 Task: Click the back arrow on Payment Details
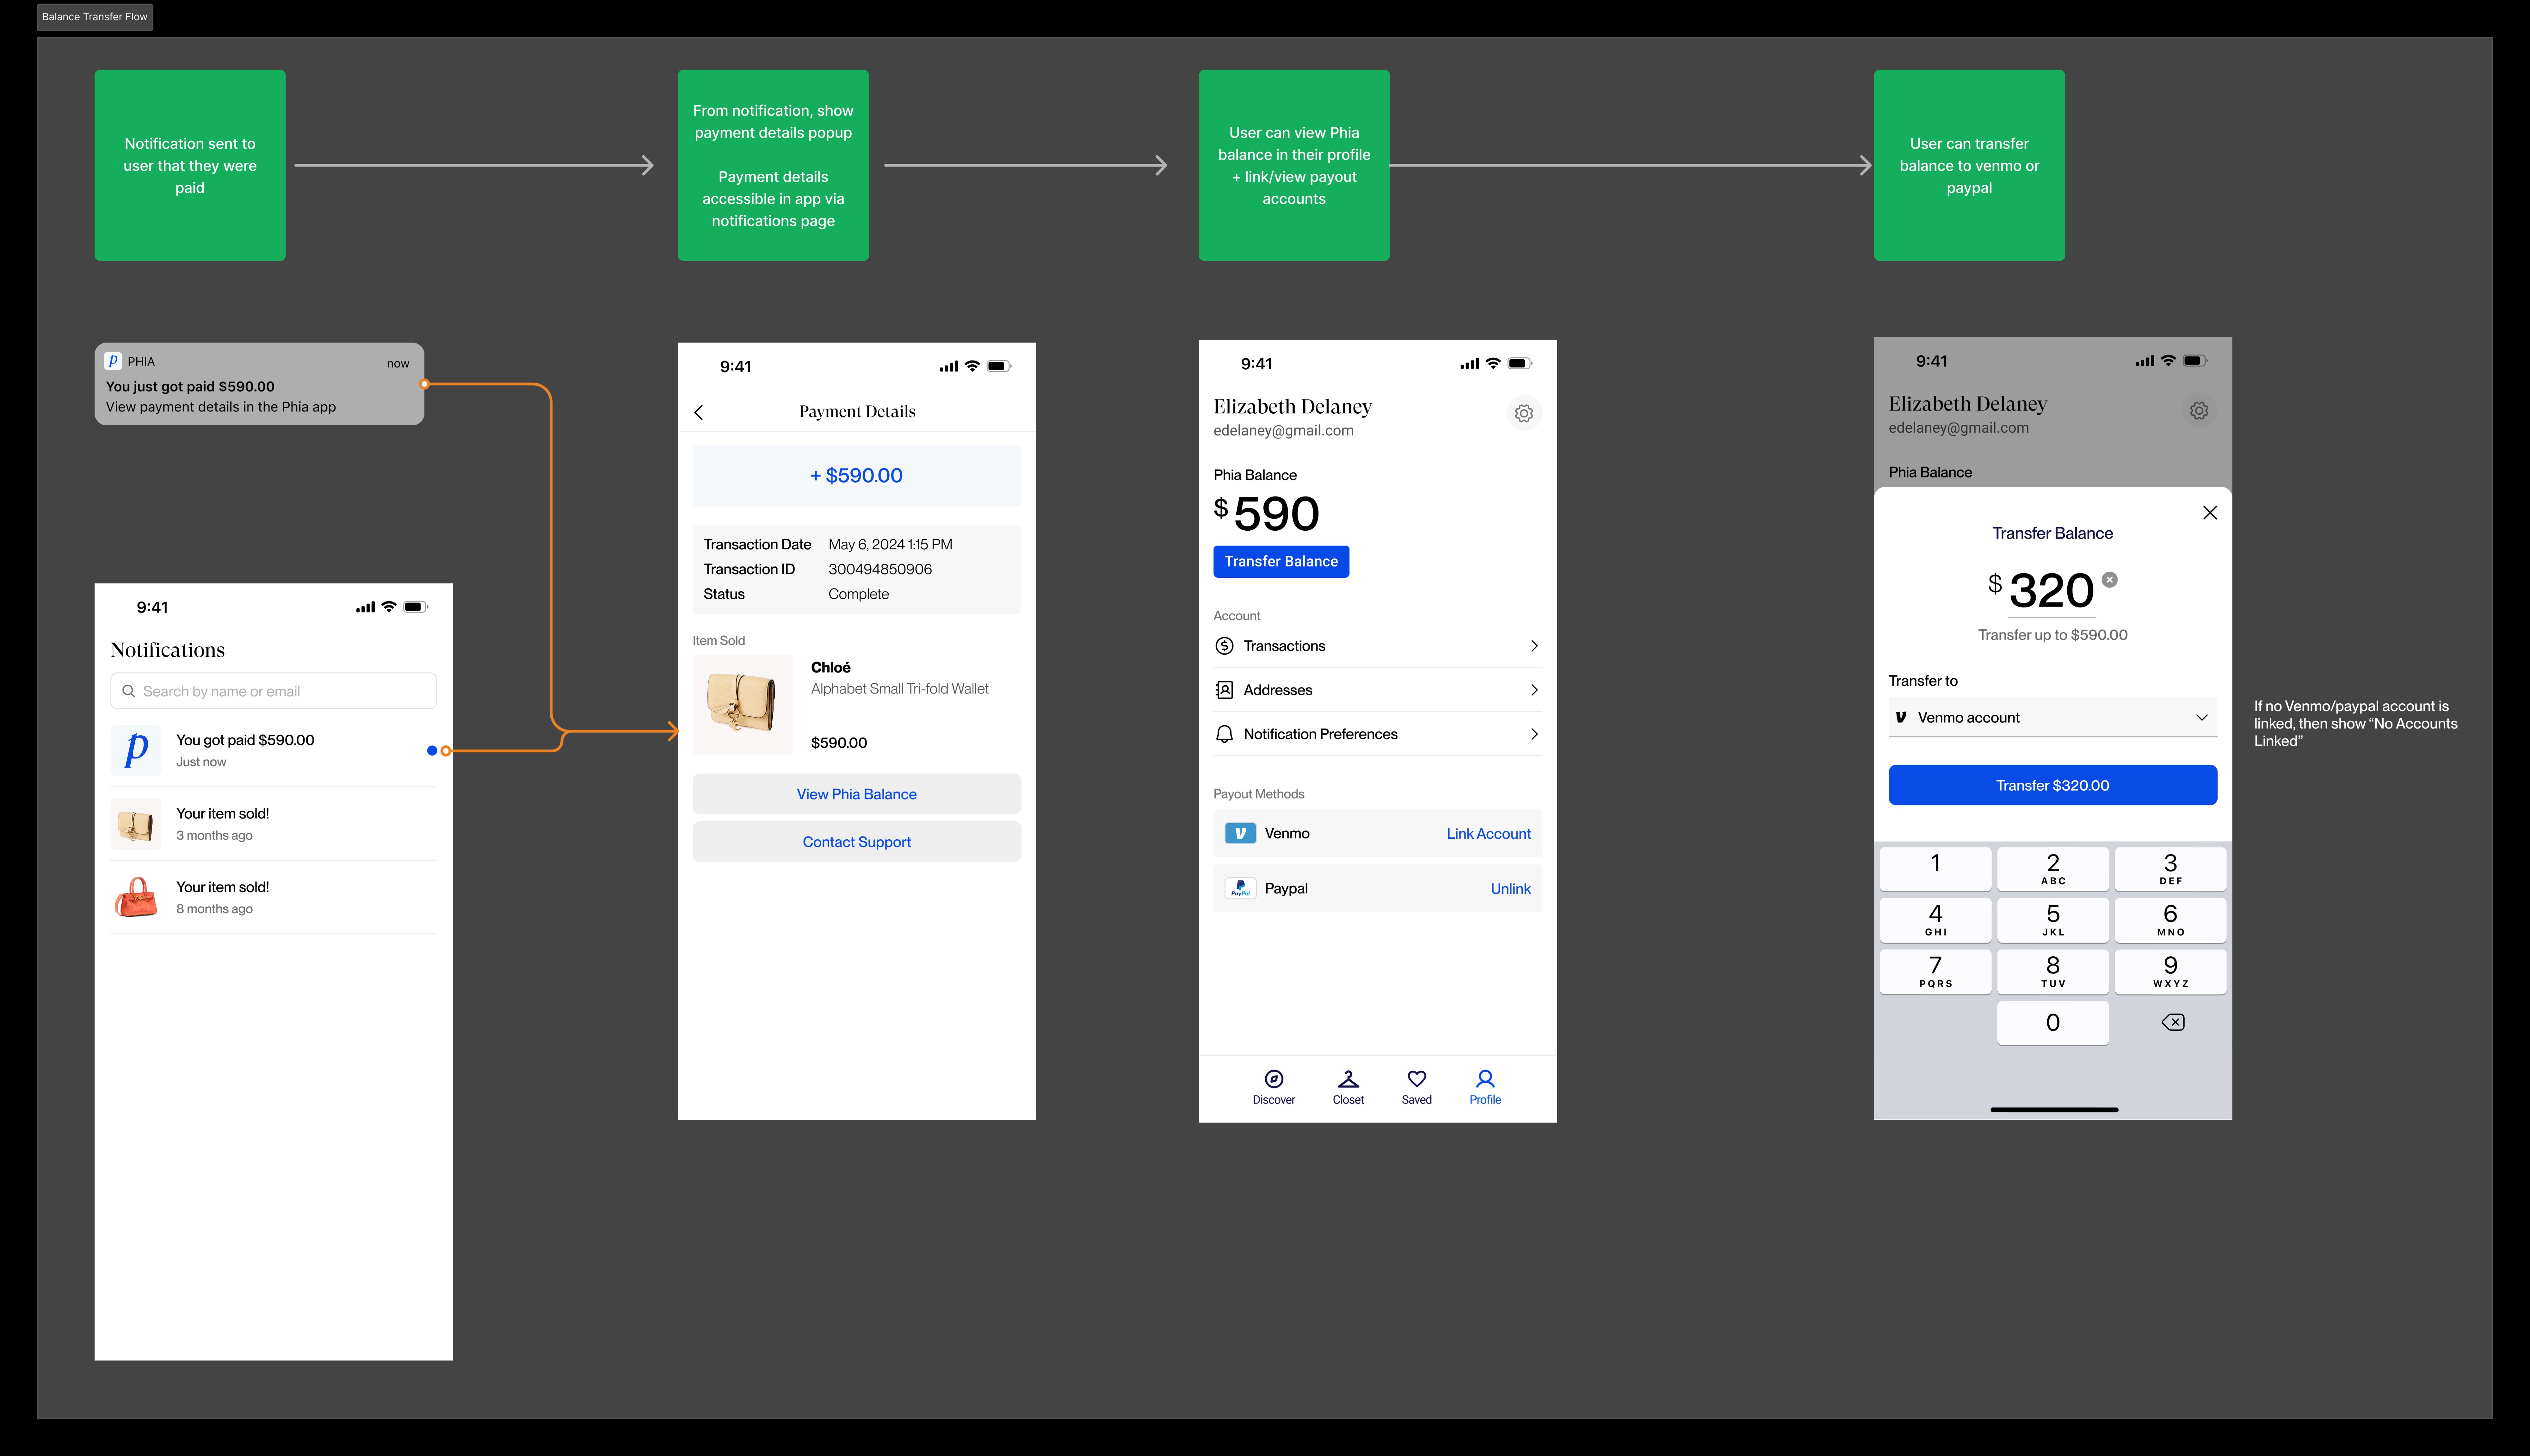[x=699, y=412]
